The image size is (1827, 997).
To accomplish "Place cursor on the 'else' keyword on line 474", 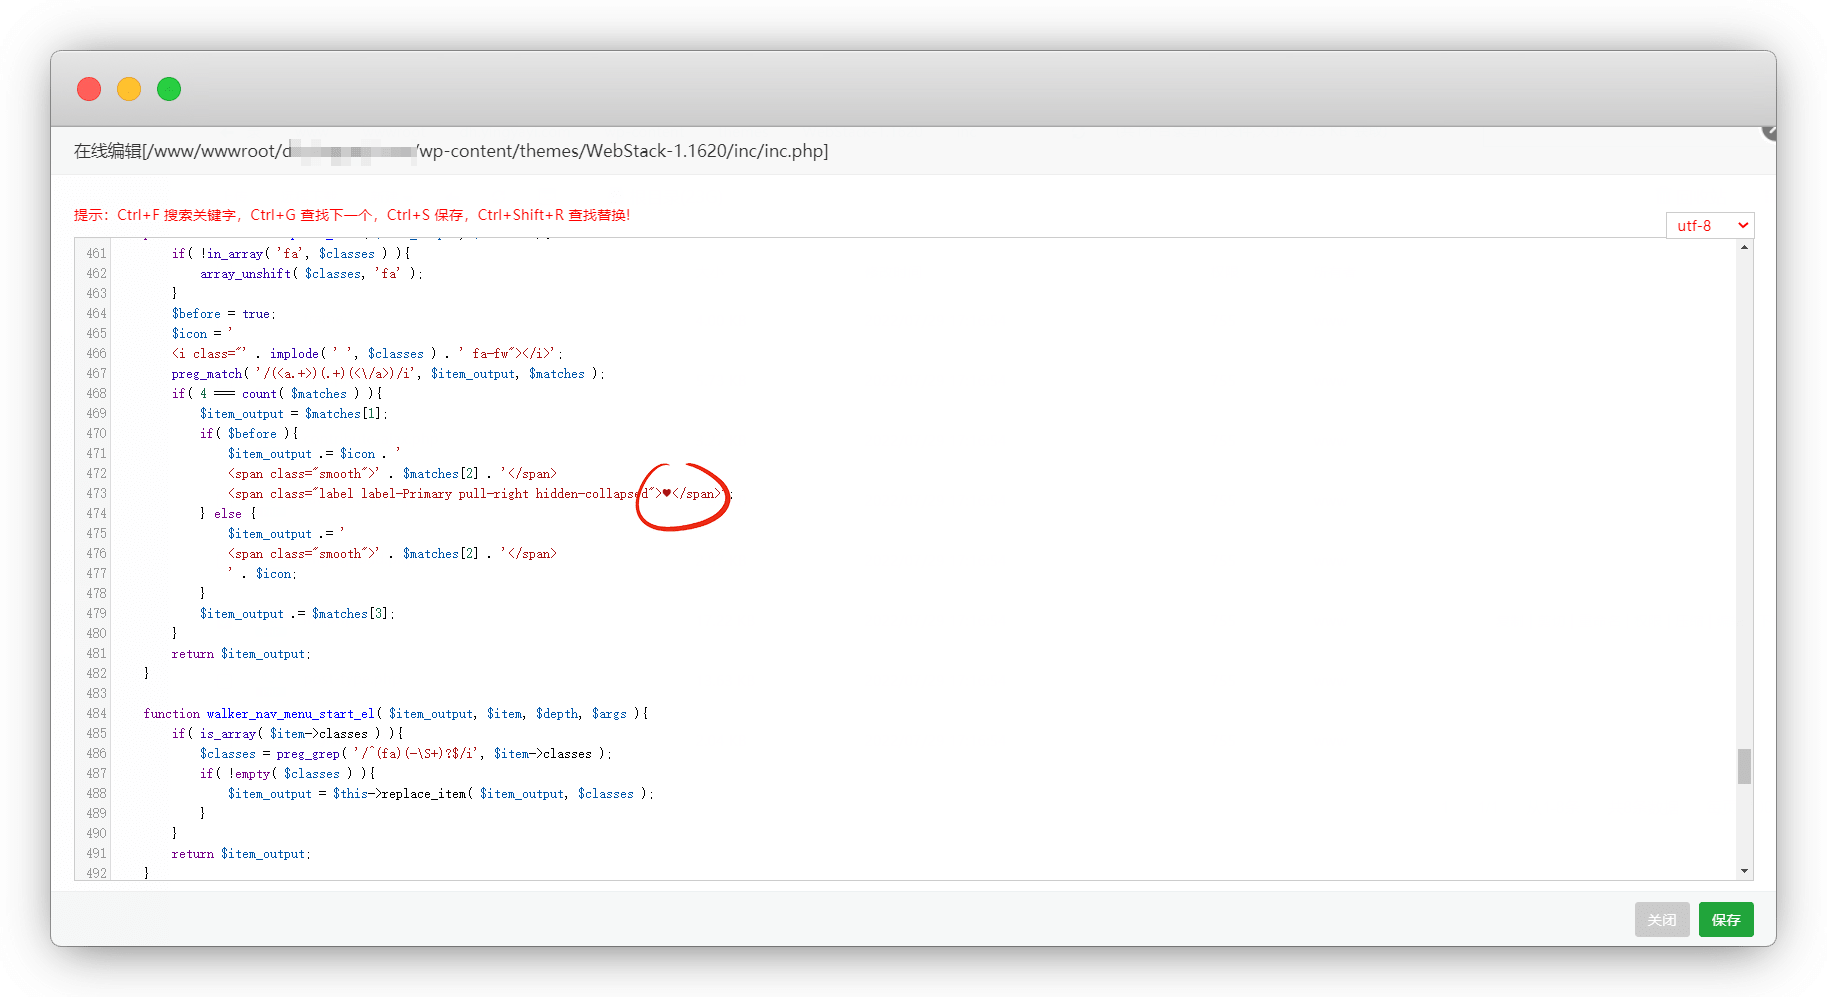I will click(227, 514).
